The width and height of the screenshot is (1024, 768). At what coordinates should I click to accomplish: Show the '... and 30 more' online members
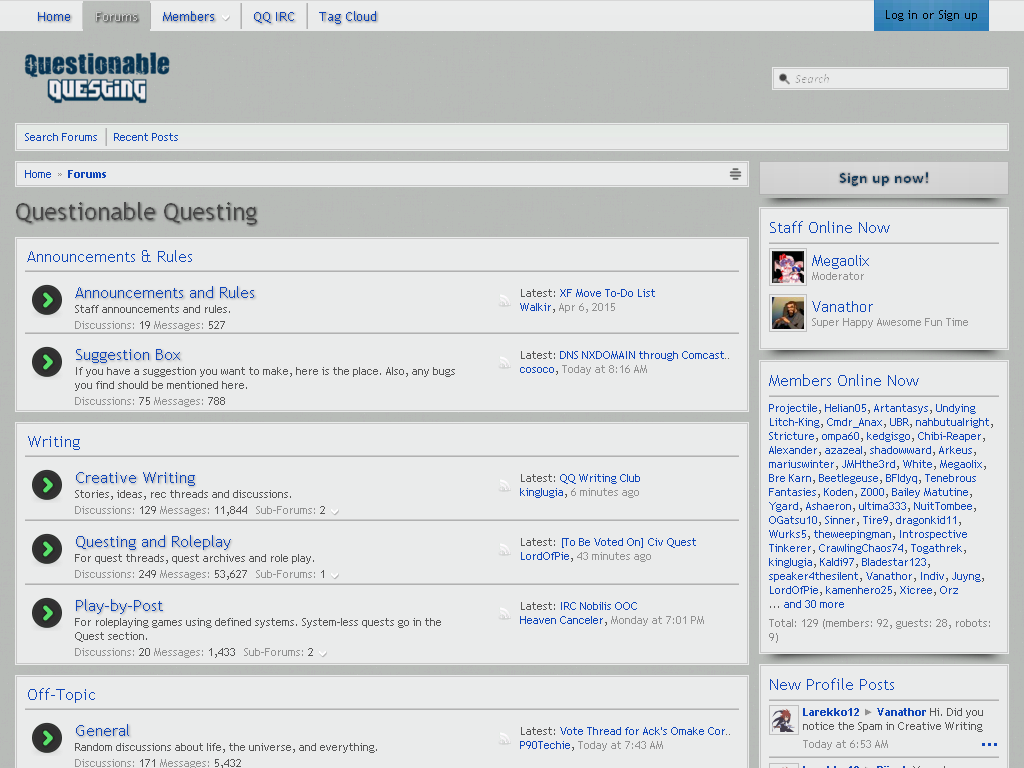tap(806, 604)
